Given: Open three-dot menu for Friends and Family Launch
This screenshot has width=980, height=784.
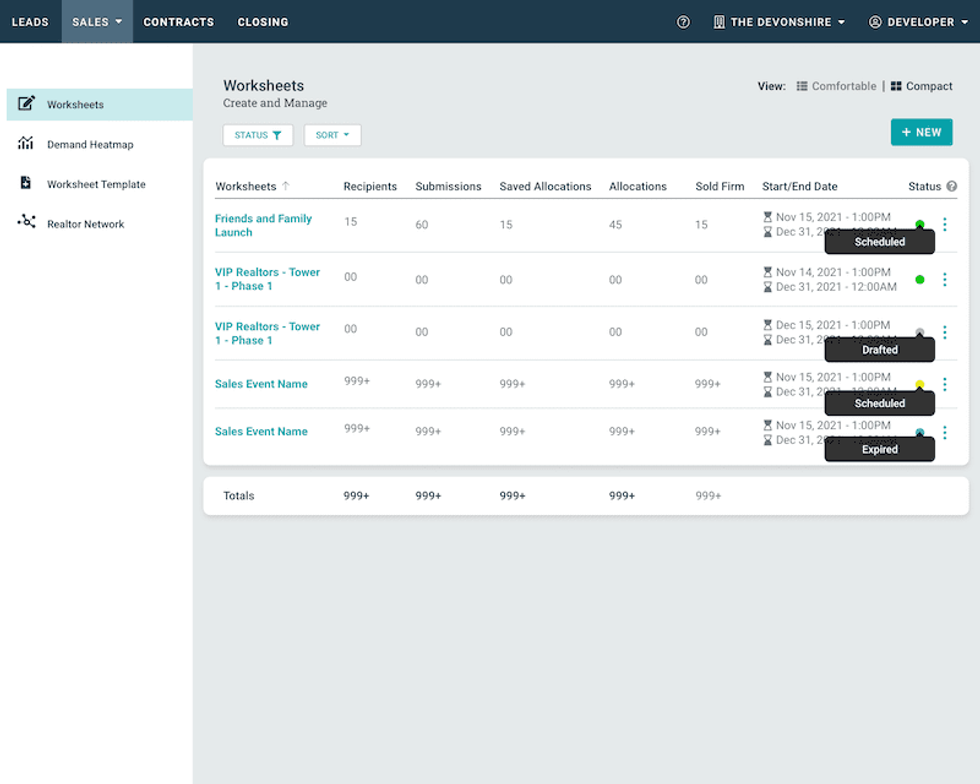Looking at the screenshot, I should point(944,225).
